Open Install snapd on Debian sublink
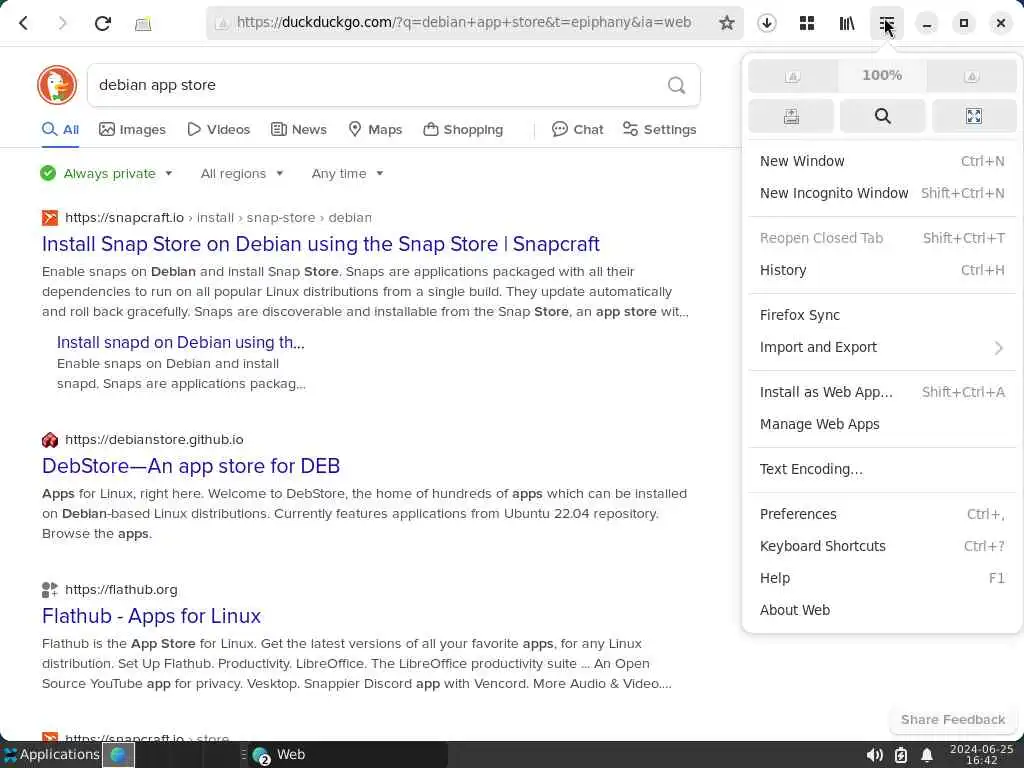Screen dimensions: 1024x768 click(180, 342)
